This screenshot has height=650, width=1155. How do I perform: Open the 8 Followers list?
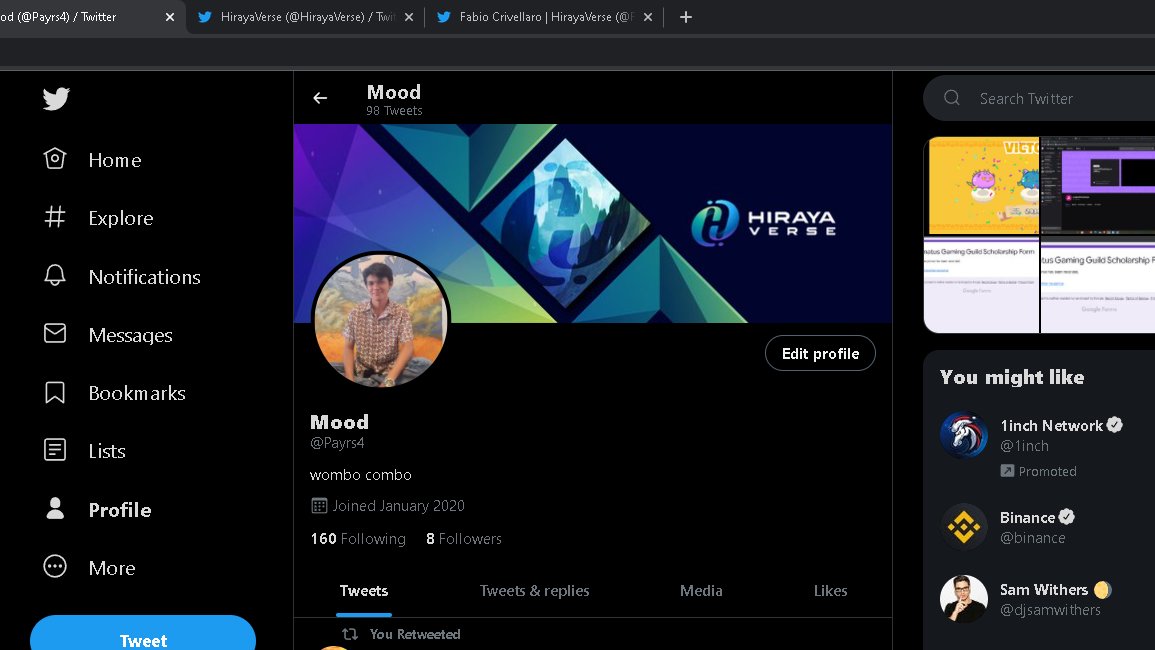tap(463, 539)
